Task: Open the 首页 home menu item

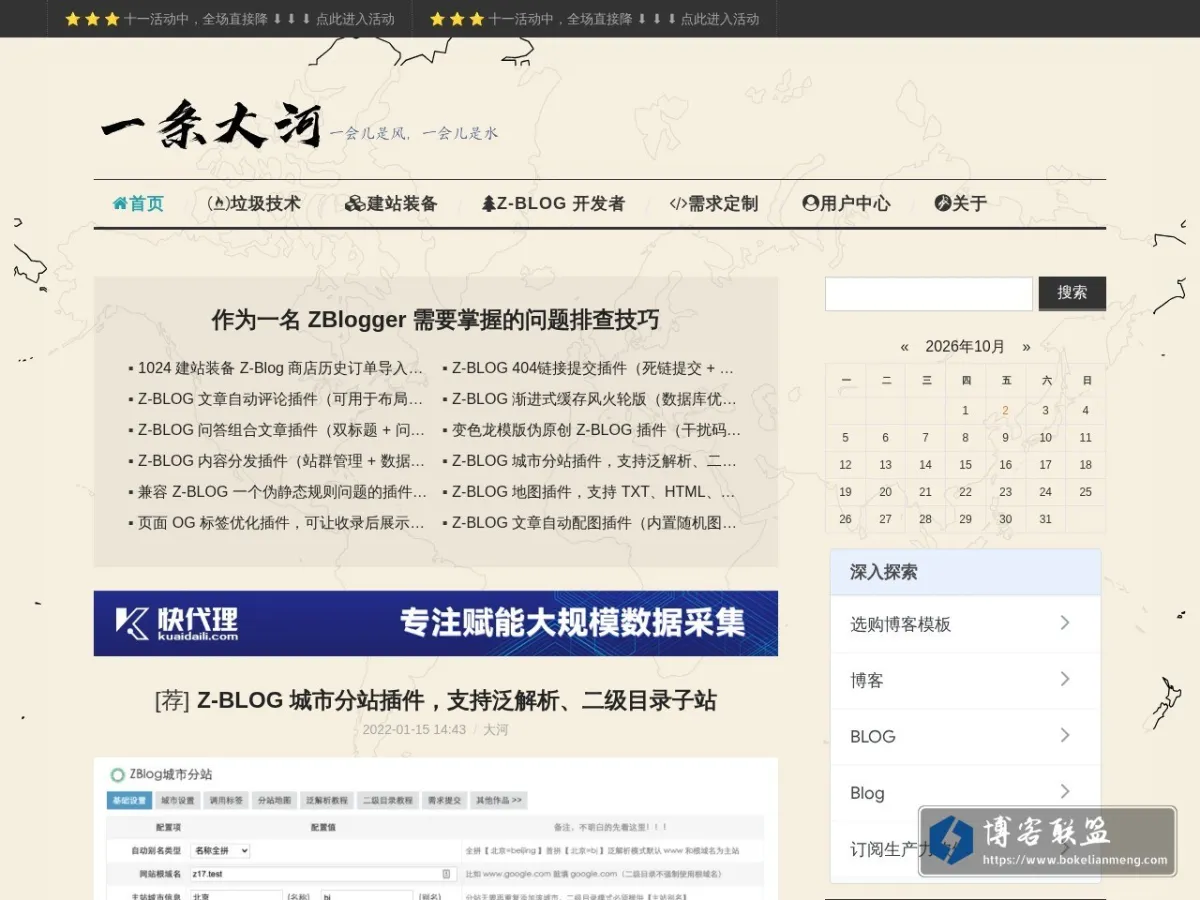Action: point(138,204)
